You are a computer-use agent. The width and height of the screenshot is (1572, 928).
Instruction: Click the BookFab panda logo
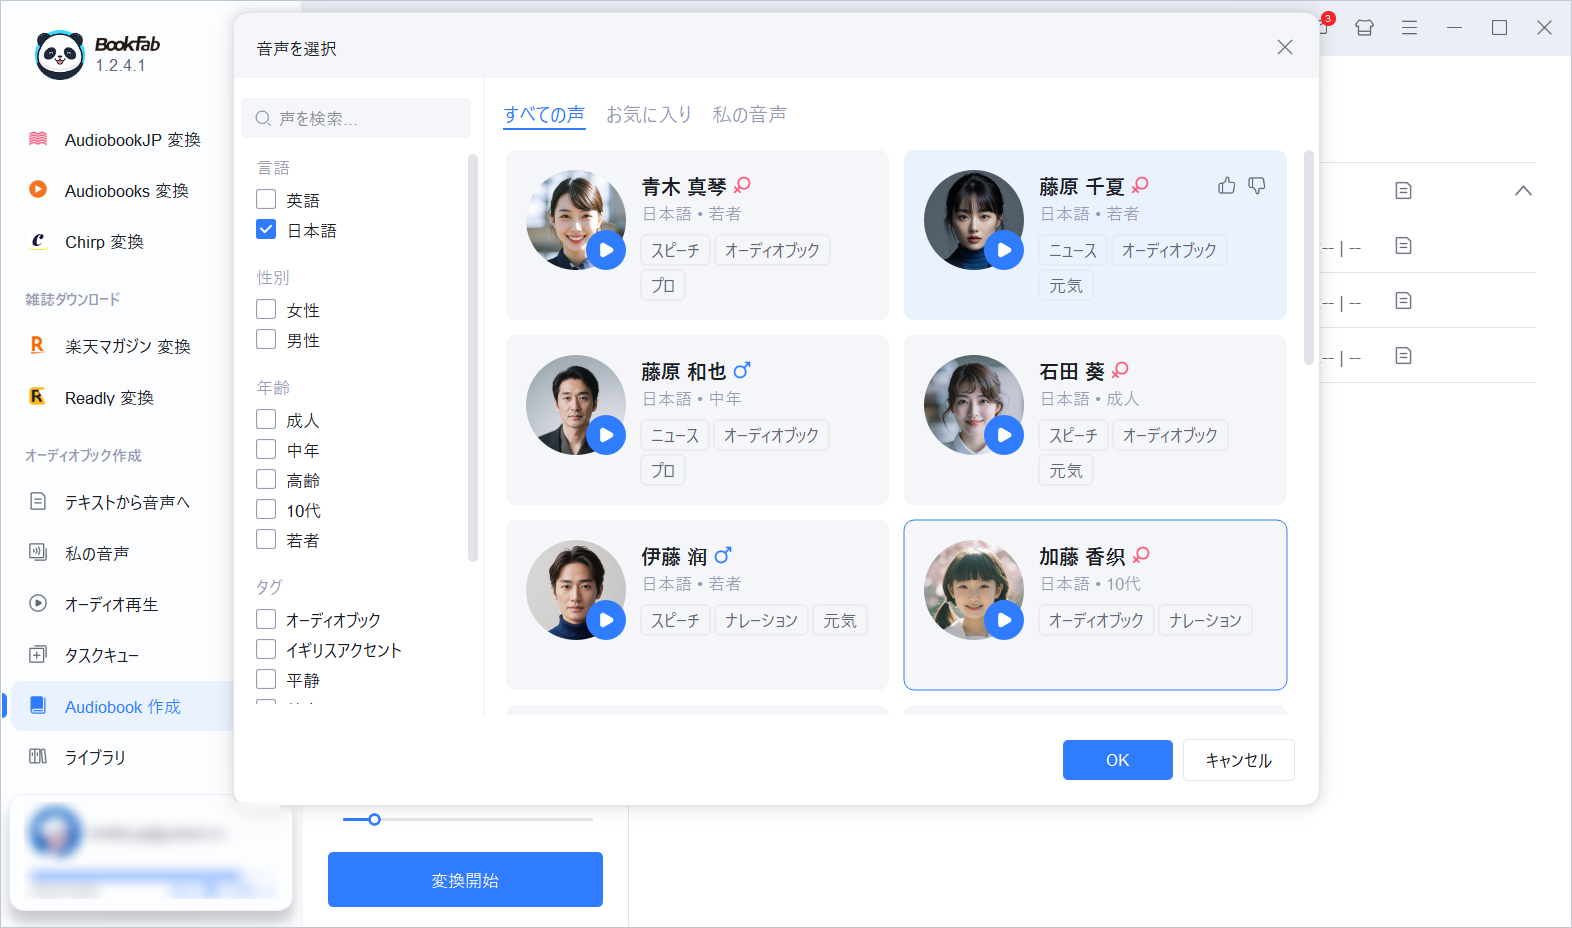(x=59, y=55)
